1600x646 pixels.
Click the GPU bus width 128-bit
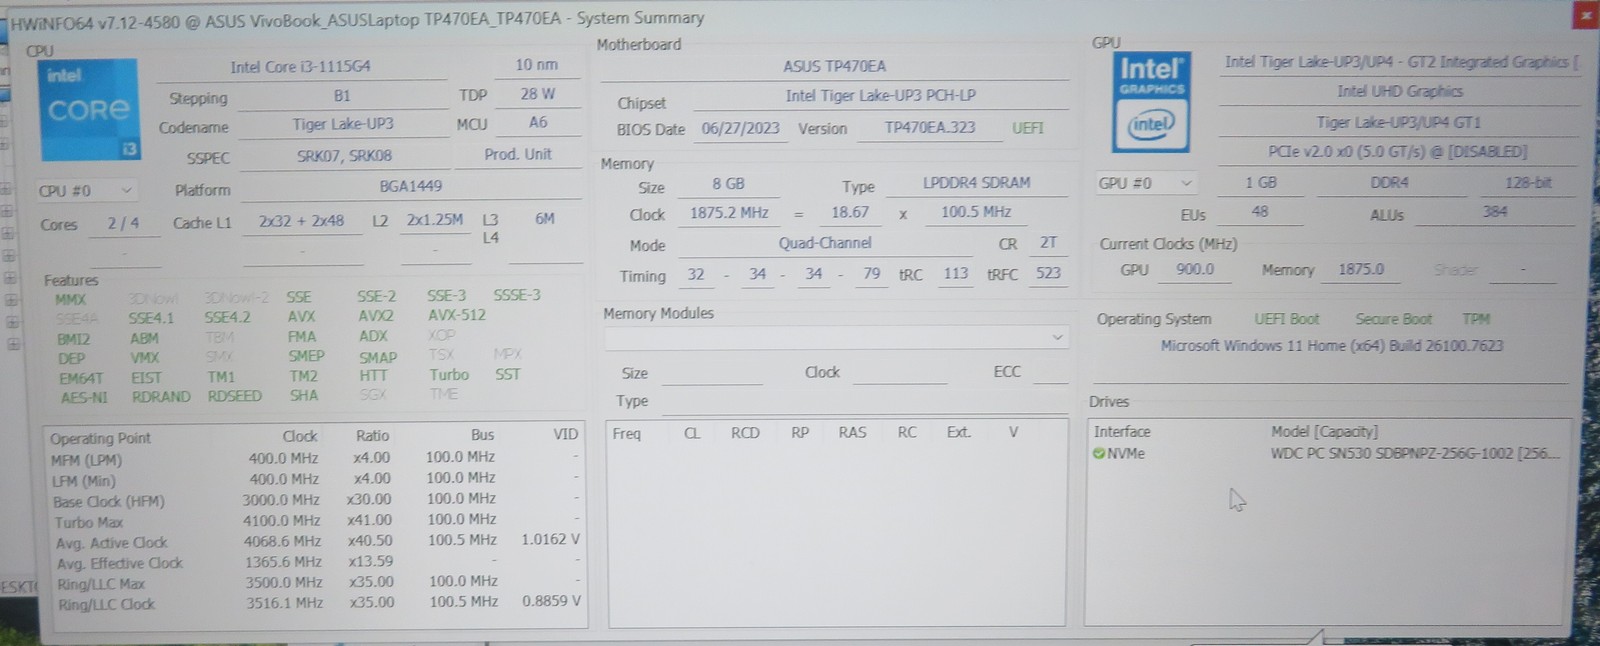(x=1528, y=183)
